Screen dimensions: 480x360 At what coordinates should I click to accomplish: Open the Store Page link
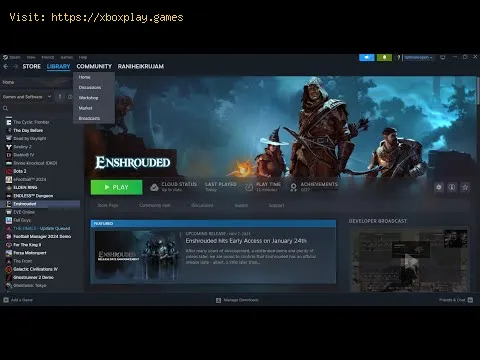point(108,205)
